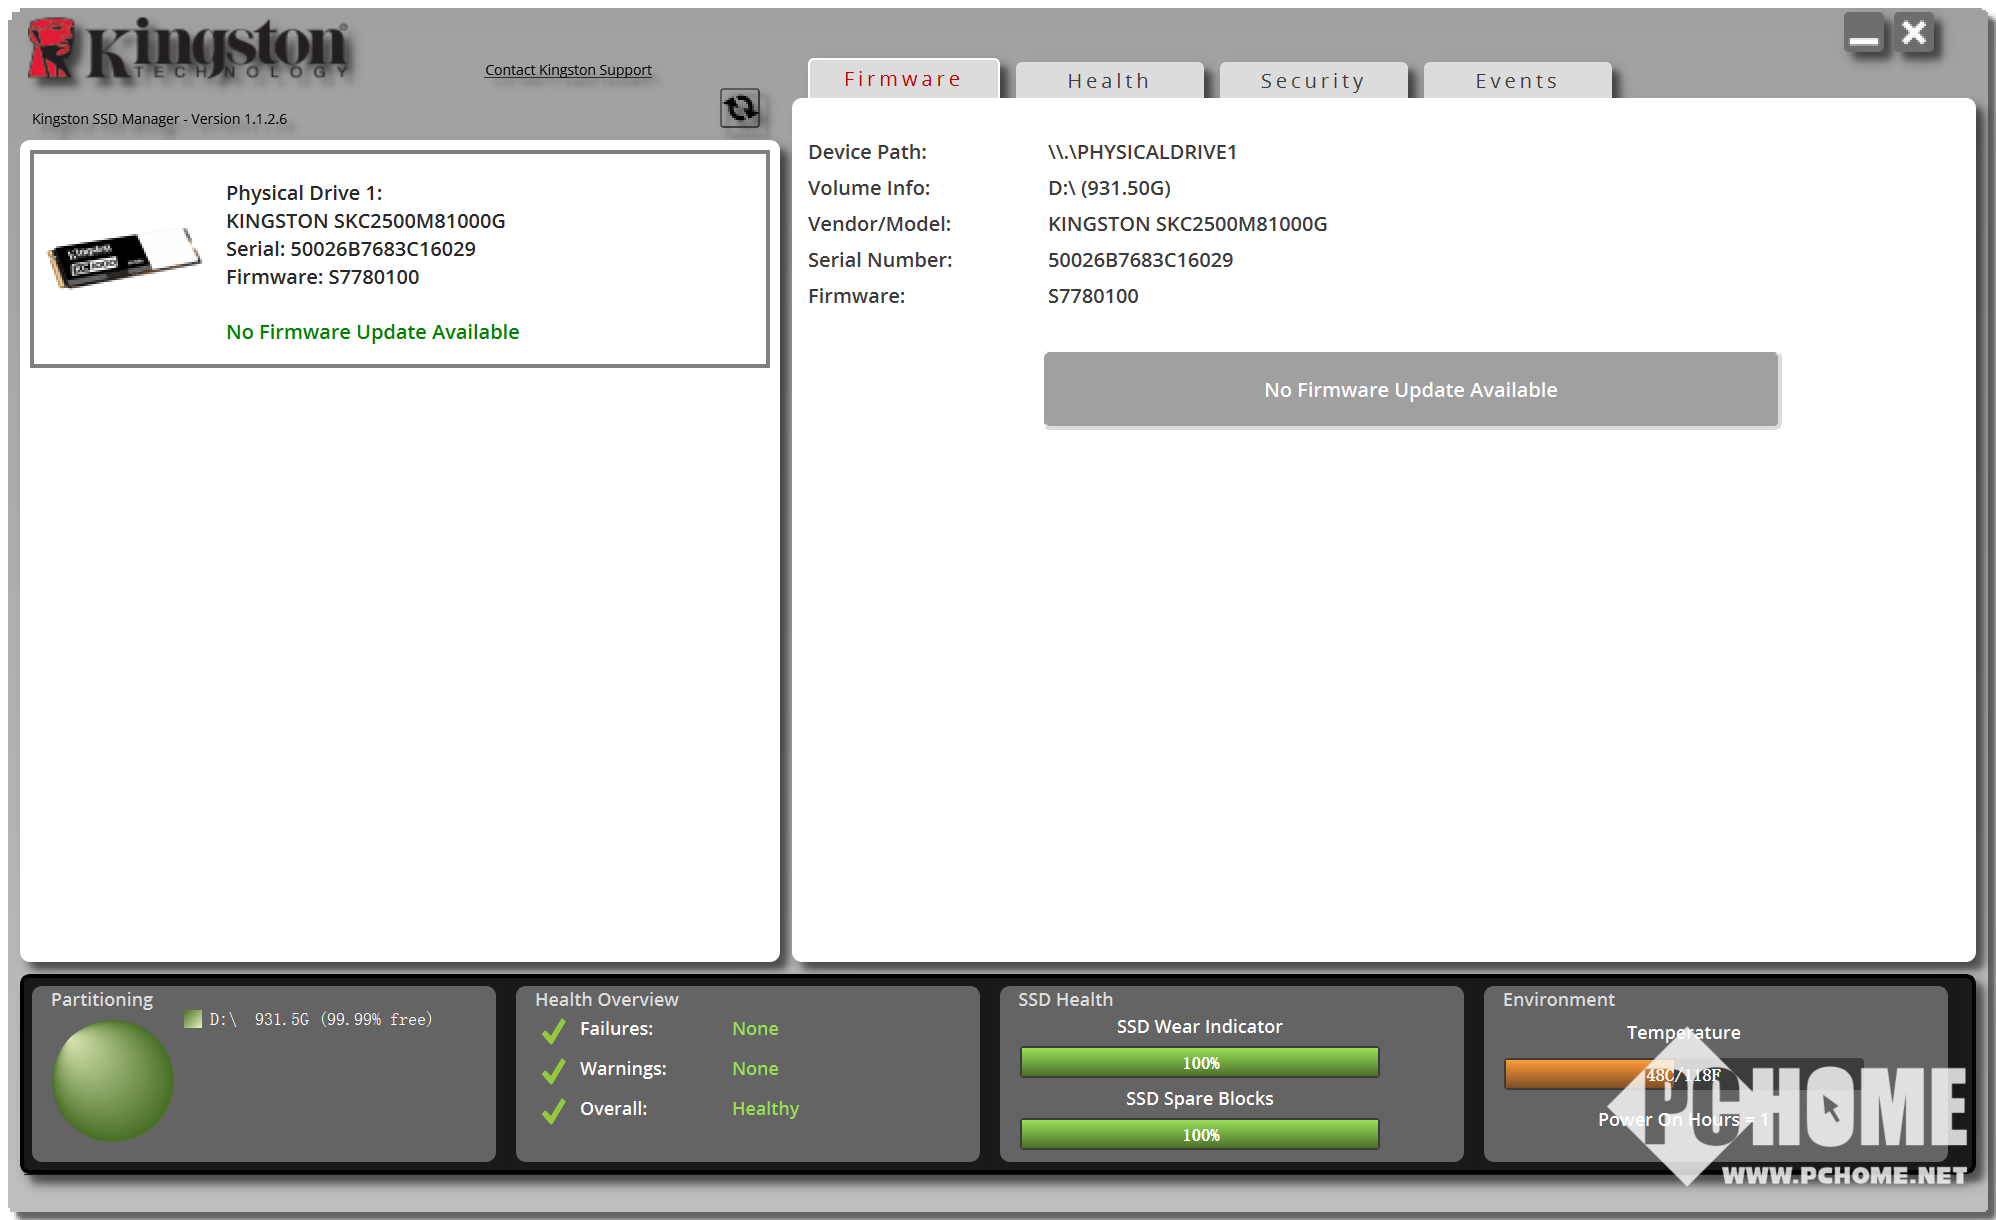1996x1220 pixels.
Task: Click the Volume Info label
Action: click(x=869, y=188)
